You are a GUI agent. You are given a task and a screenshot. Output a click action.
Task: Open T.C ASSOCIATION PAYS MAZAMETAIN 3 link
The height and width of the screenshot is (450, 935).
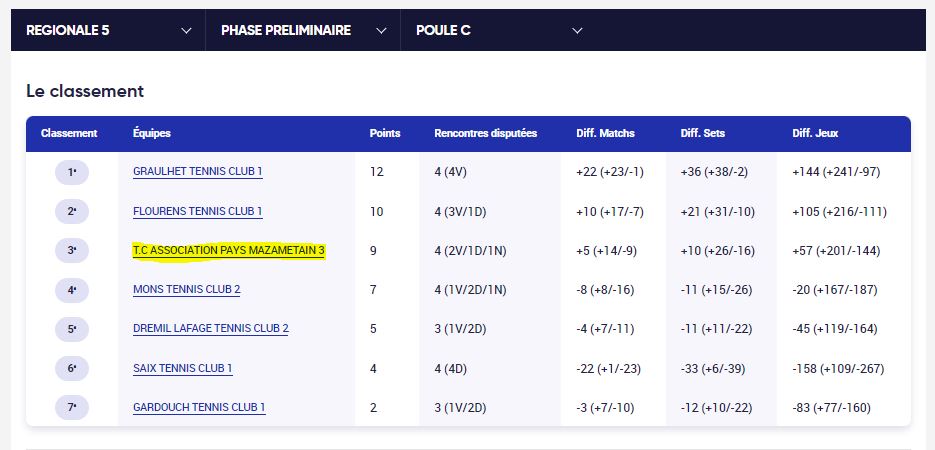pyautogui.click(x=229, y=251)
